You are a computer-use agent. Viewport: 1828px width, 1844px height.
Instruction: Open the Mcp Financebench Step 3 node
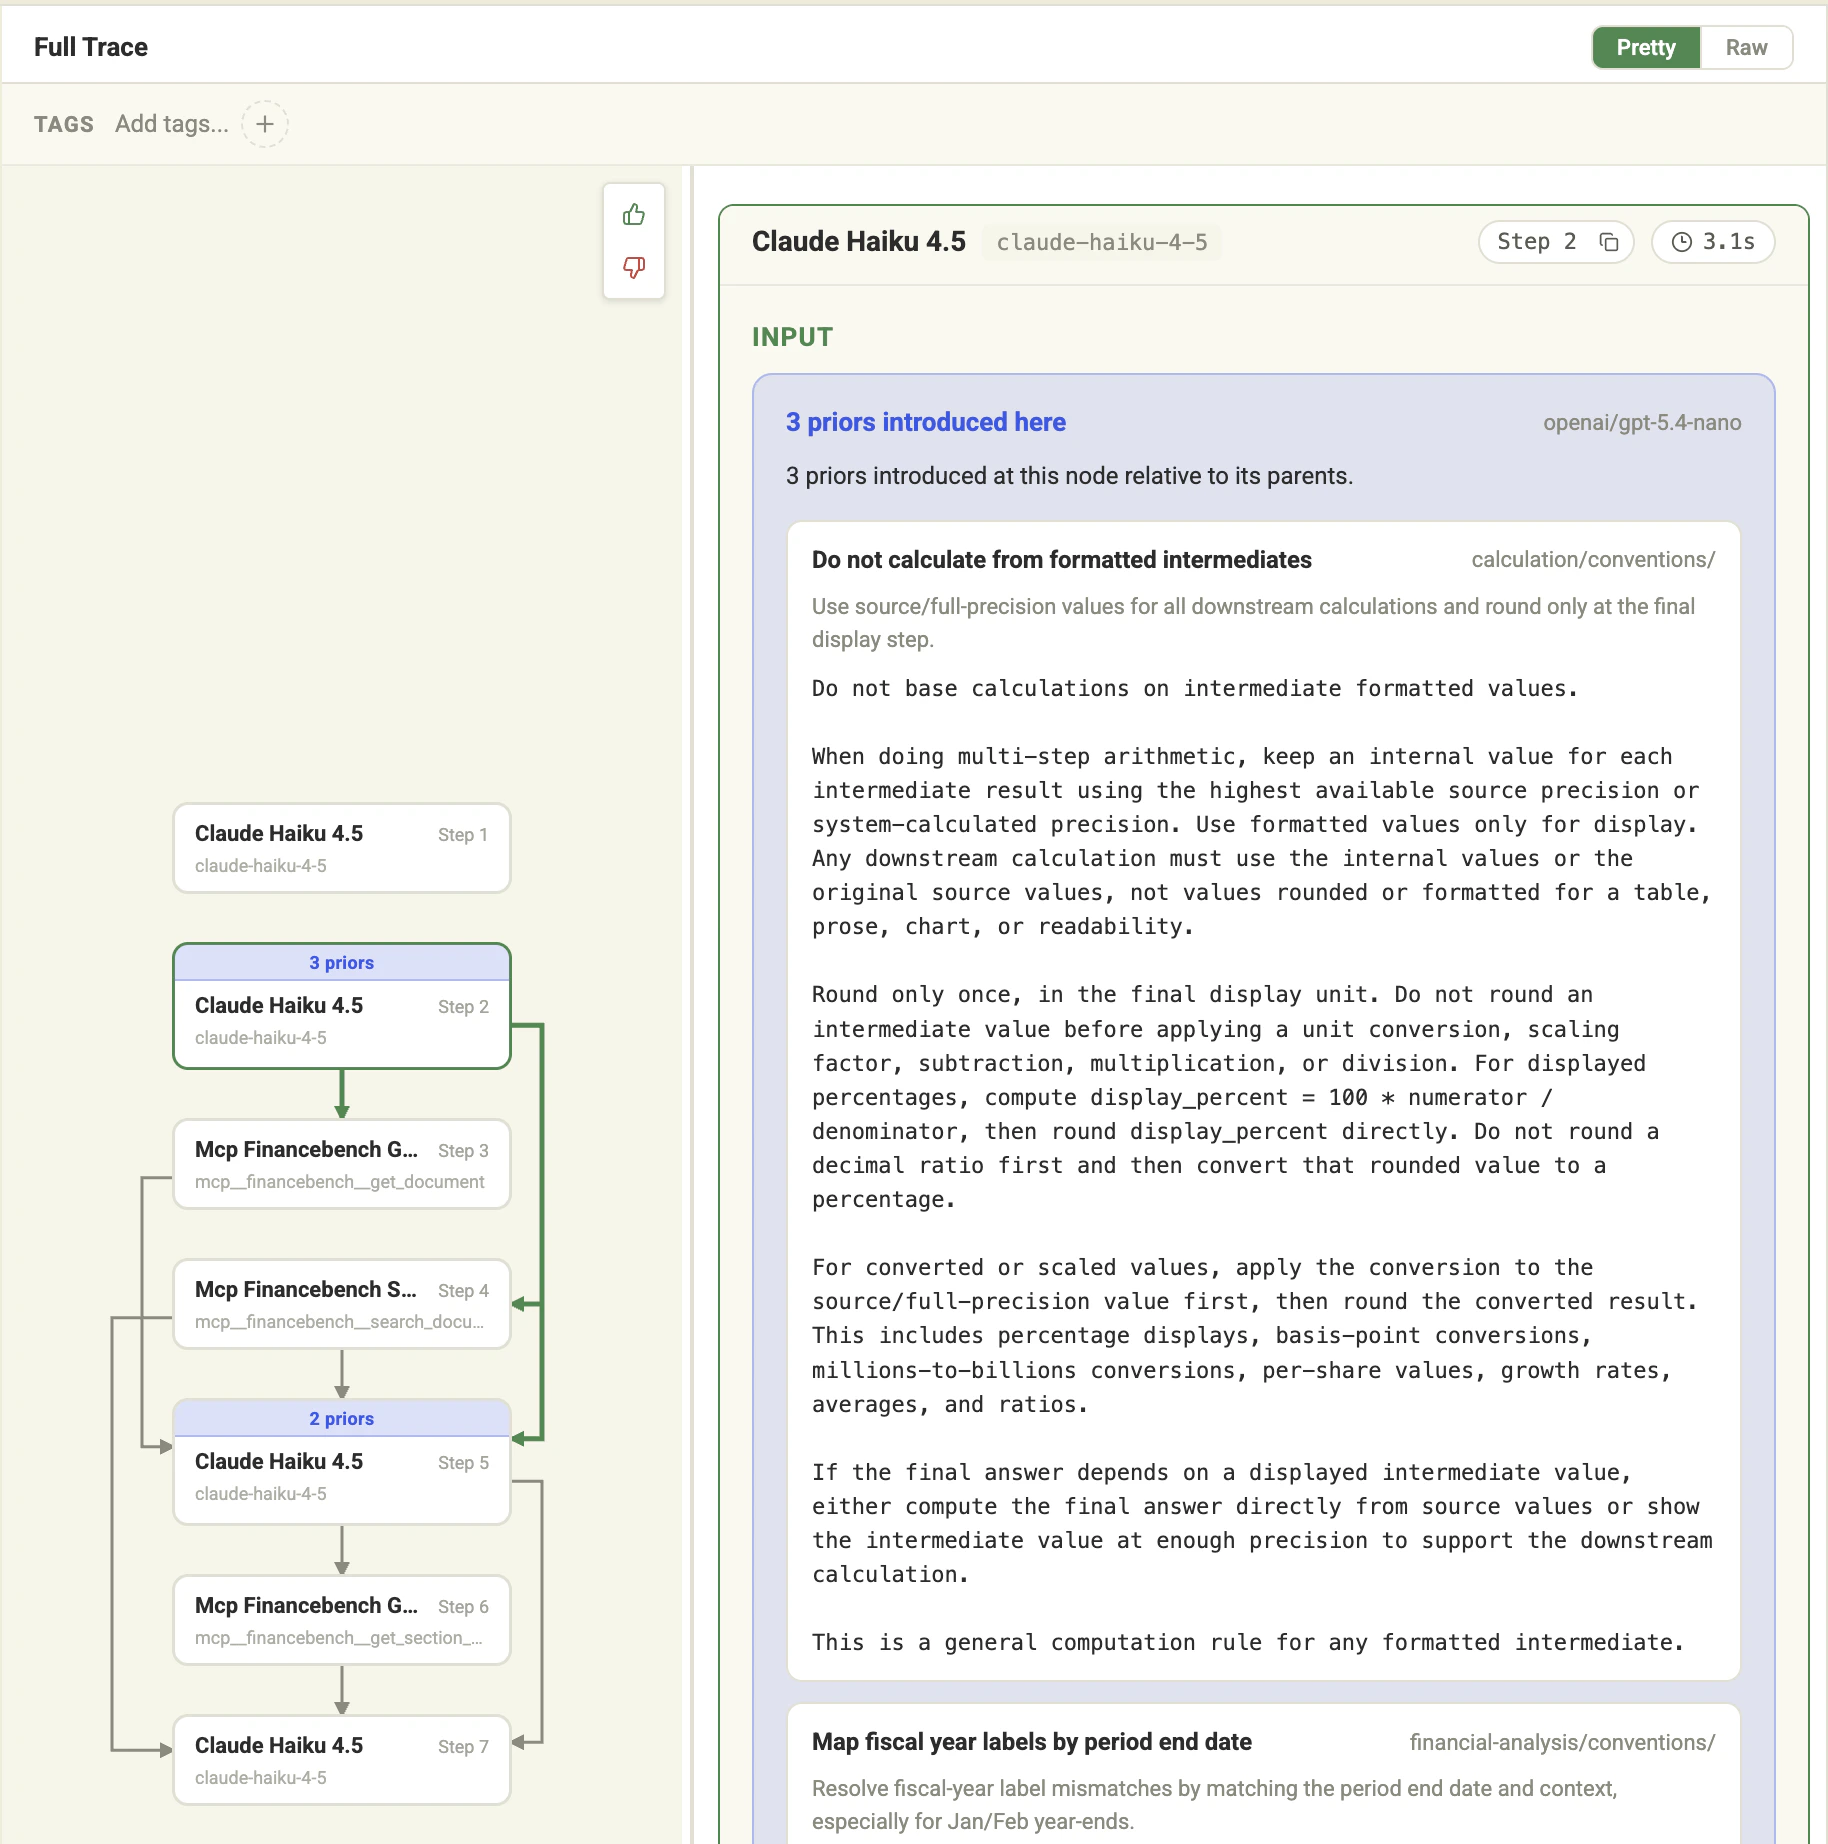pyautogui.click(x=342, y=1164)
